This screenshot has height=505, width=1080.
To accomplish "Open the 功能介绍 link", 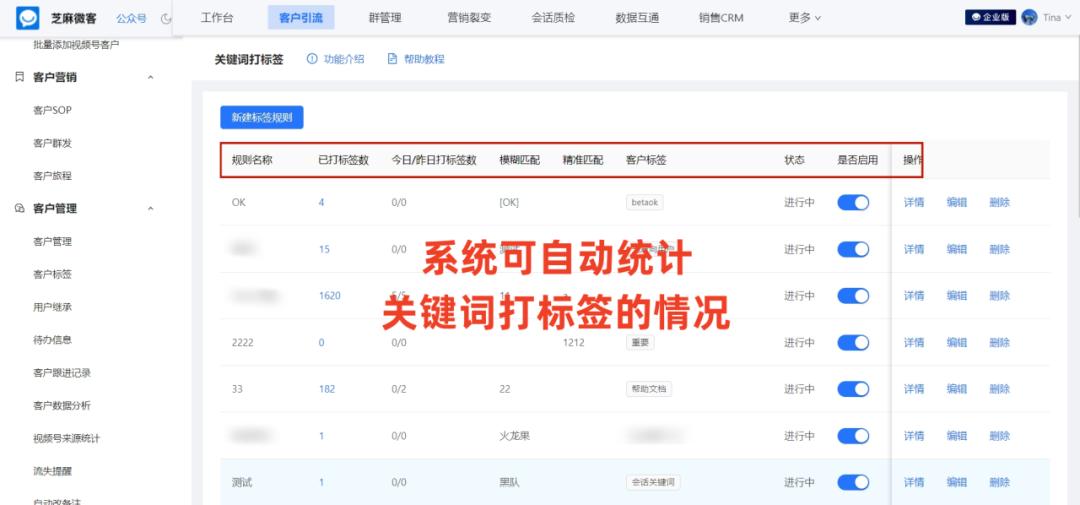I will click(344, 59).
